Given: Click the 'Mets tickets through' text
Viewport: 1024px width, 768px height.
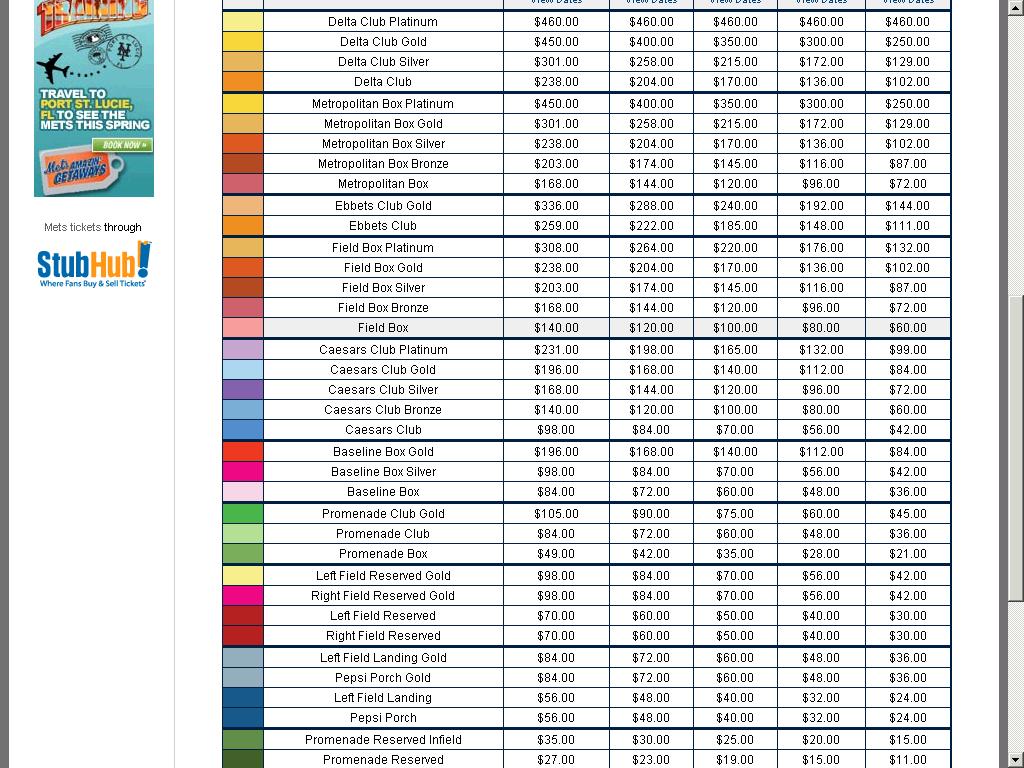Looking at the screenshot, I should 93,227.
